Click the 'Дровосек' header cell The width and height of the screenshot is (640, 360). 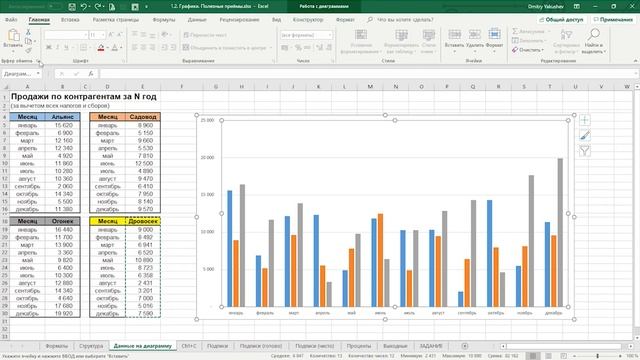[x=143, y=221]
